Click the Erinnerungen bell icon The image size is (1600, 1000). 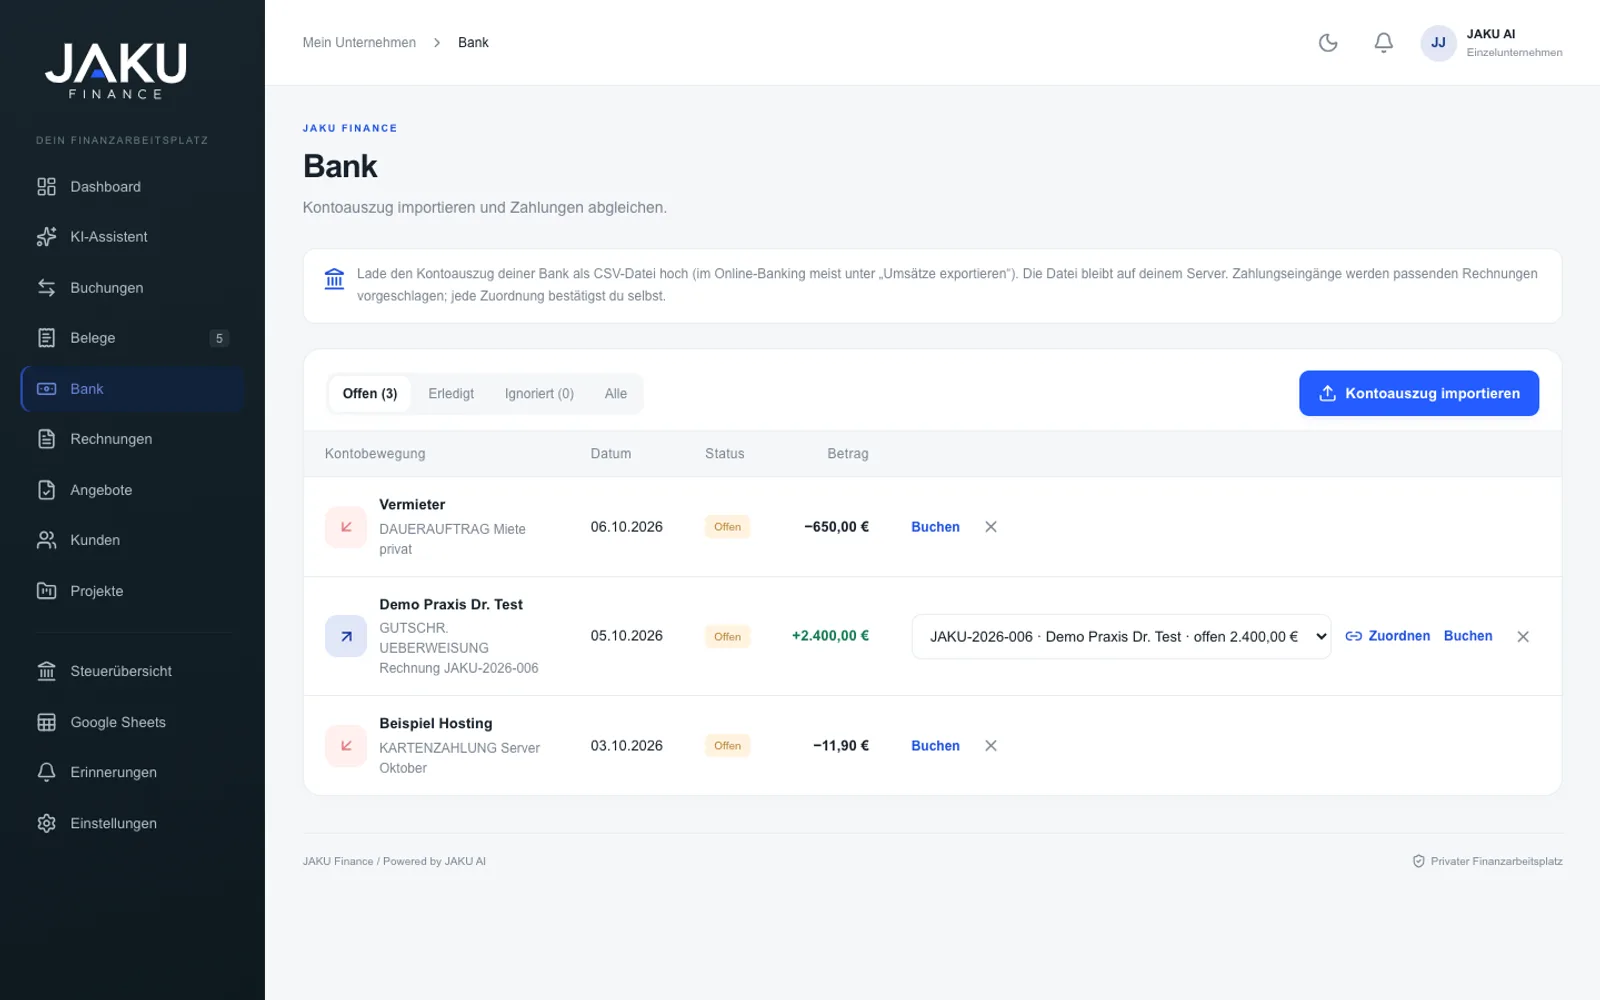click(x=46, y=772)
